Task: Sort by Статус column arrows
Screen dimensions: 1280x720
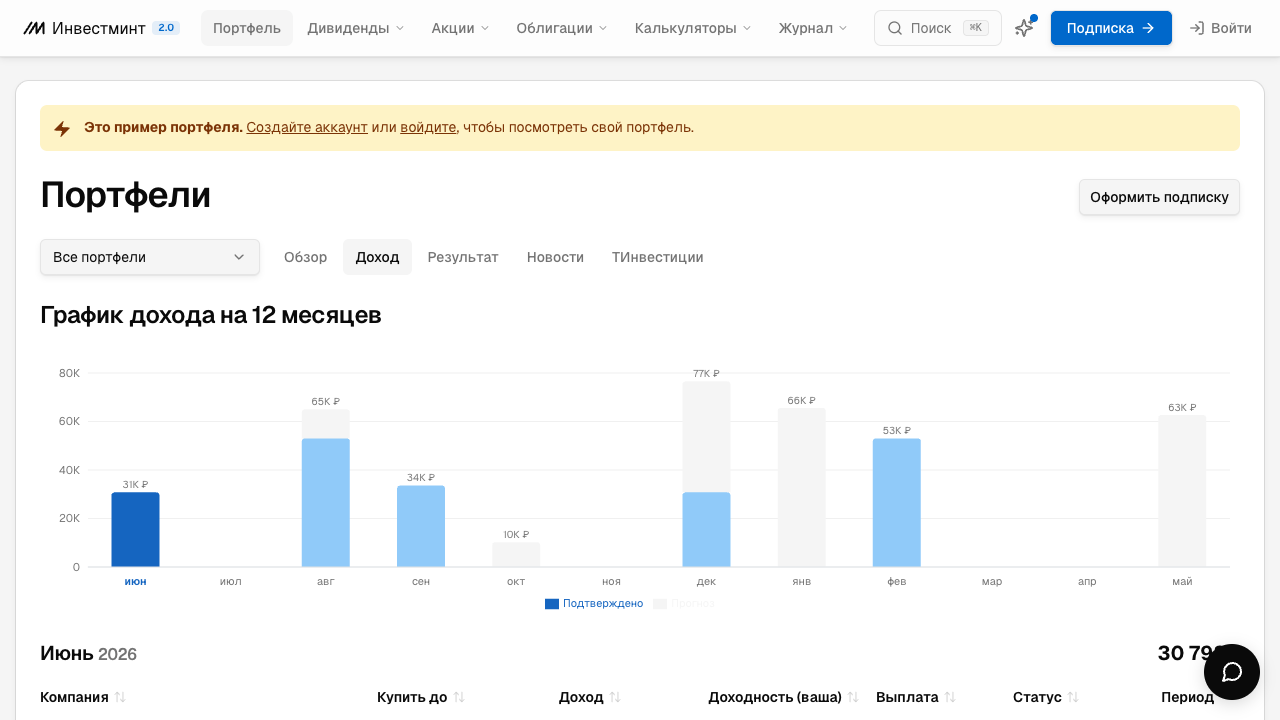Action: [x=1073, y=697]
